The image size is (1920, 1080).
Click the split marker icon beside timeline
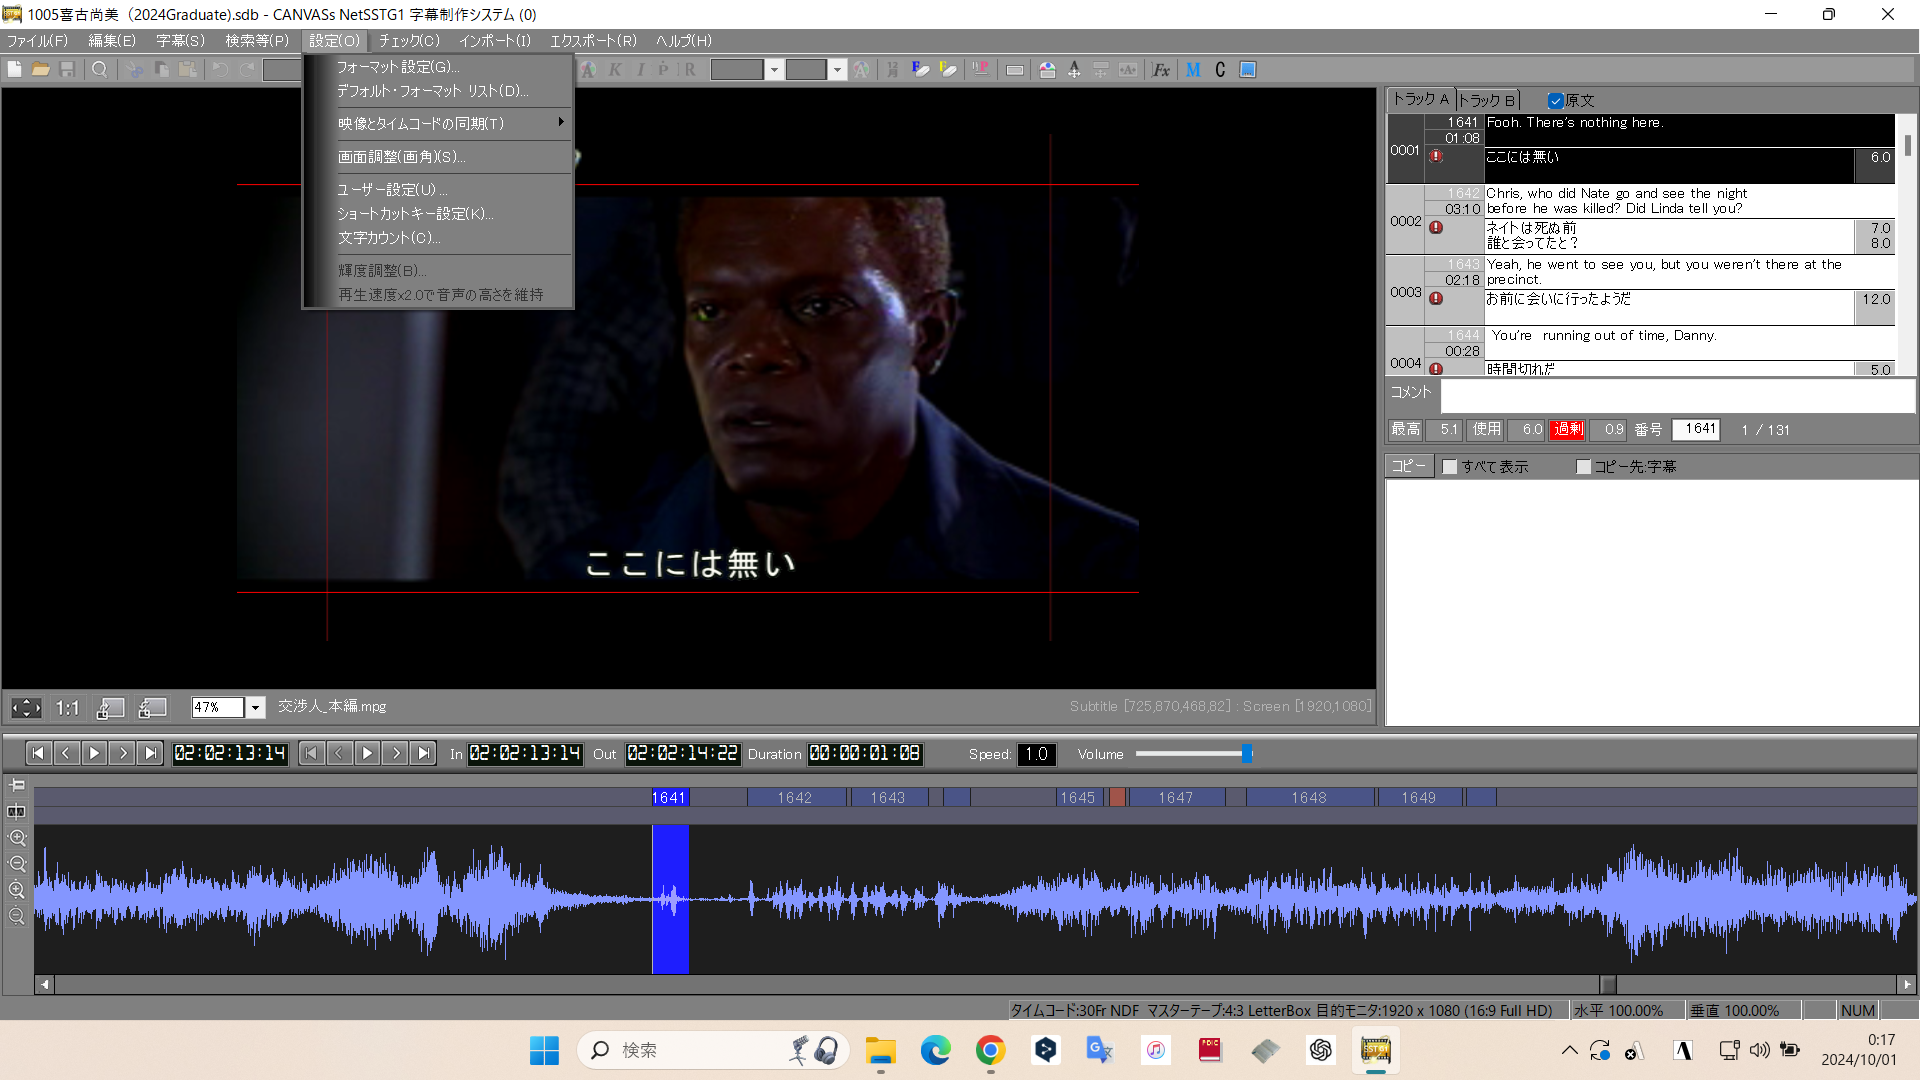[x=17, y=812]
